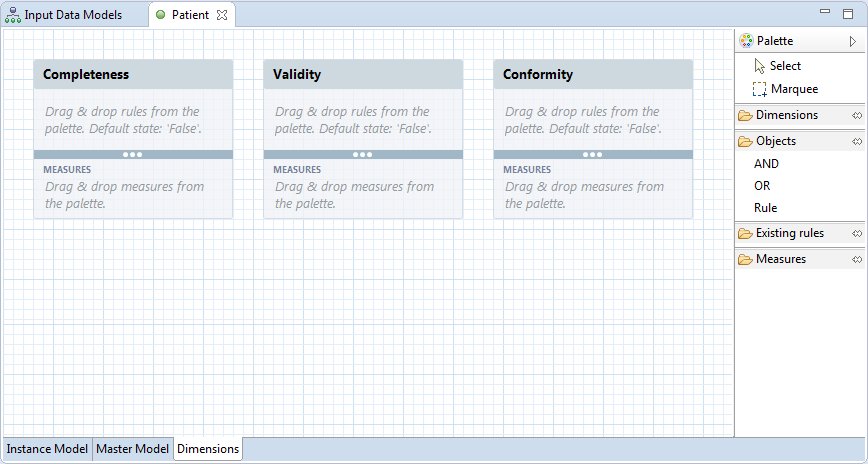The height and width of the screenshot is (464, 868).
Task: Select the Conformity dimension header
Action: click(593, 74)
